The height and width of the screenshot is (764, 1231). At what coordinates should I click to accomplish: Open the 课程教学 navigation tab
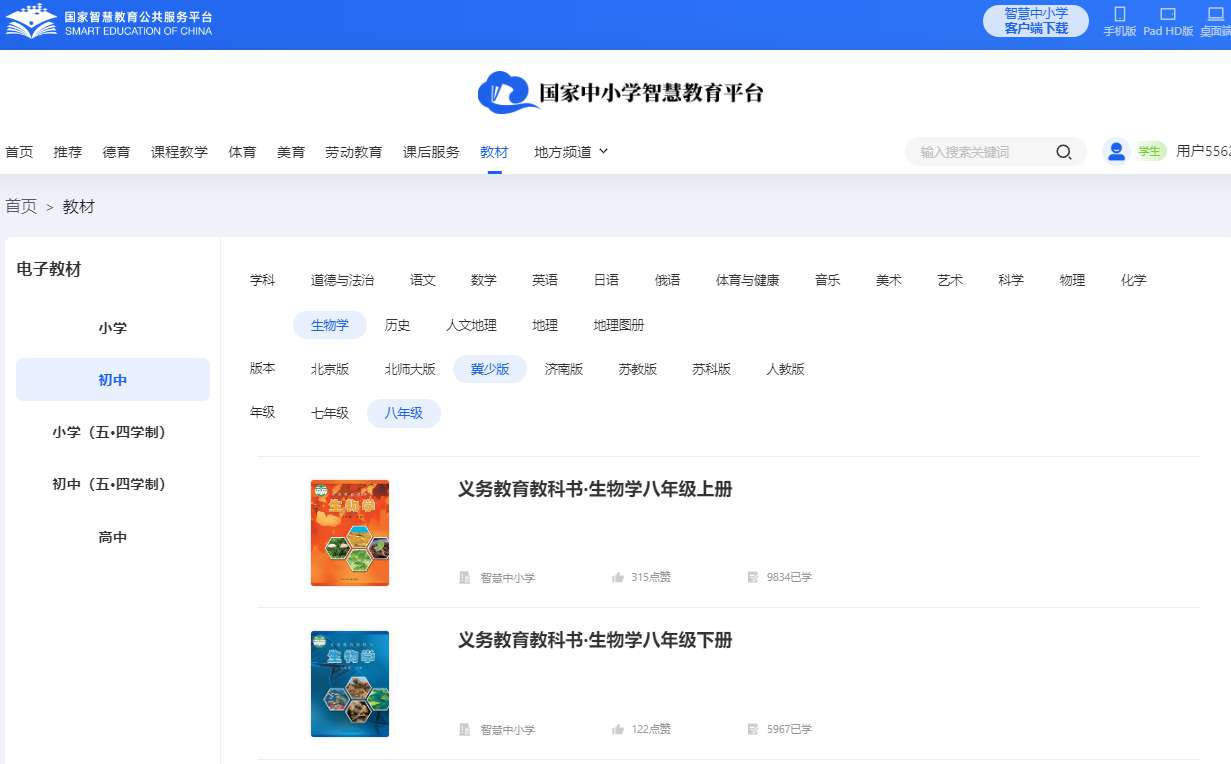pyautogui.click(x=179, y=152)
